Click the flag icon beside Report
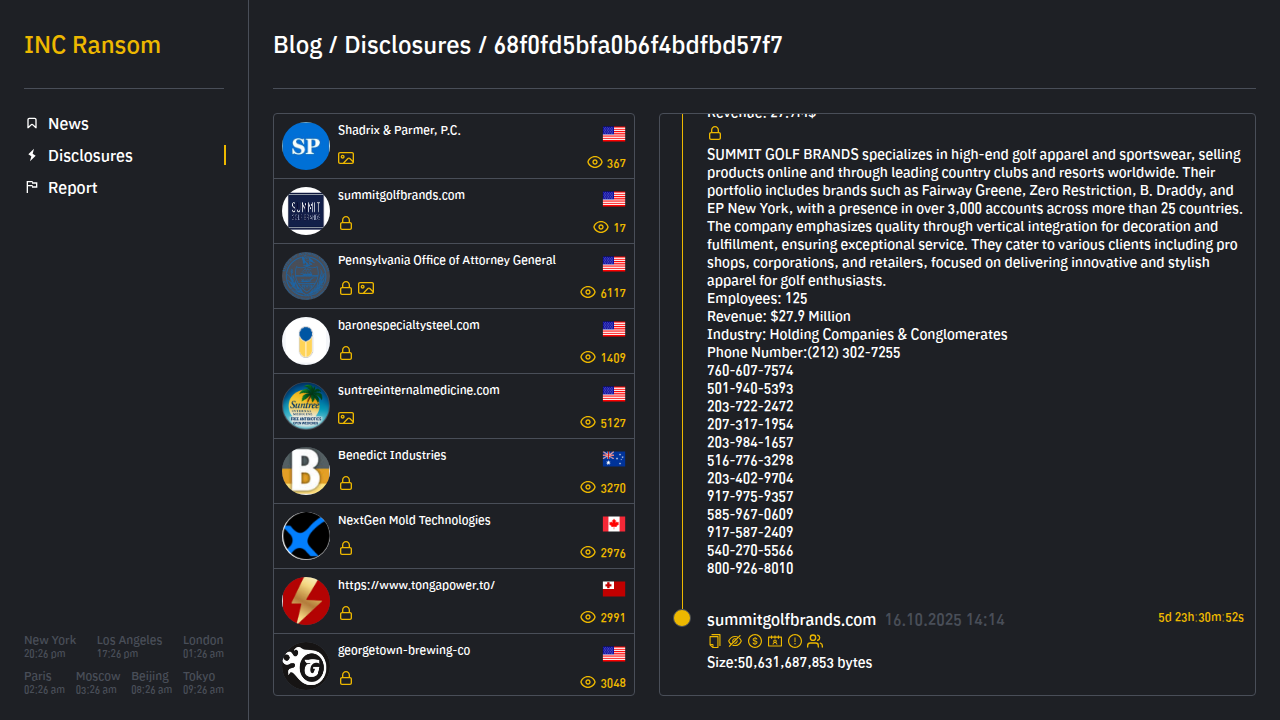 click(x=32, y=188)
